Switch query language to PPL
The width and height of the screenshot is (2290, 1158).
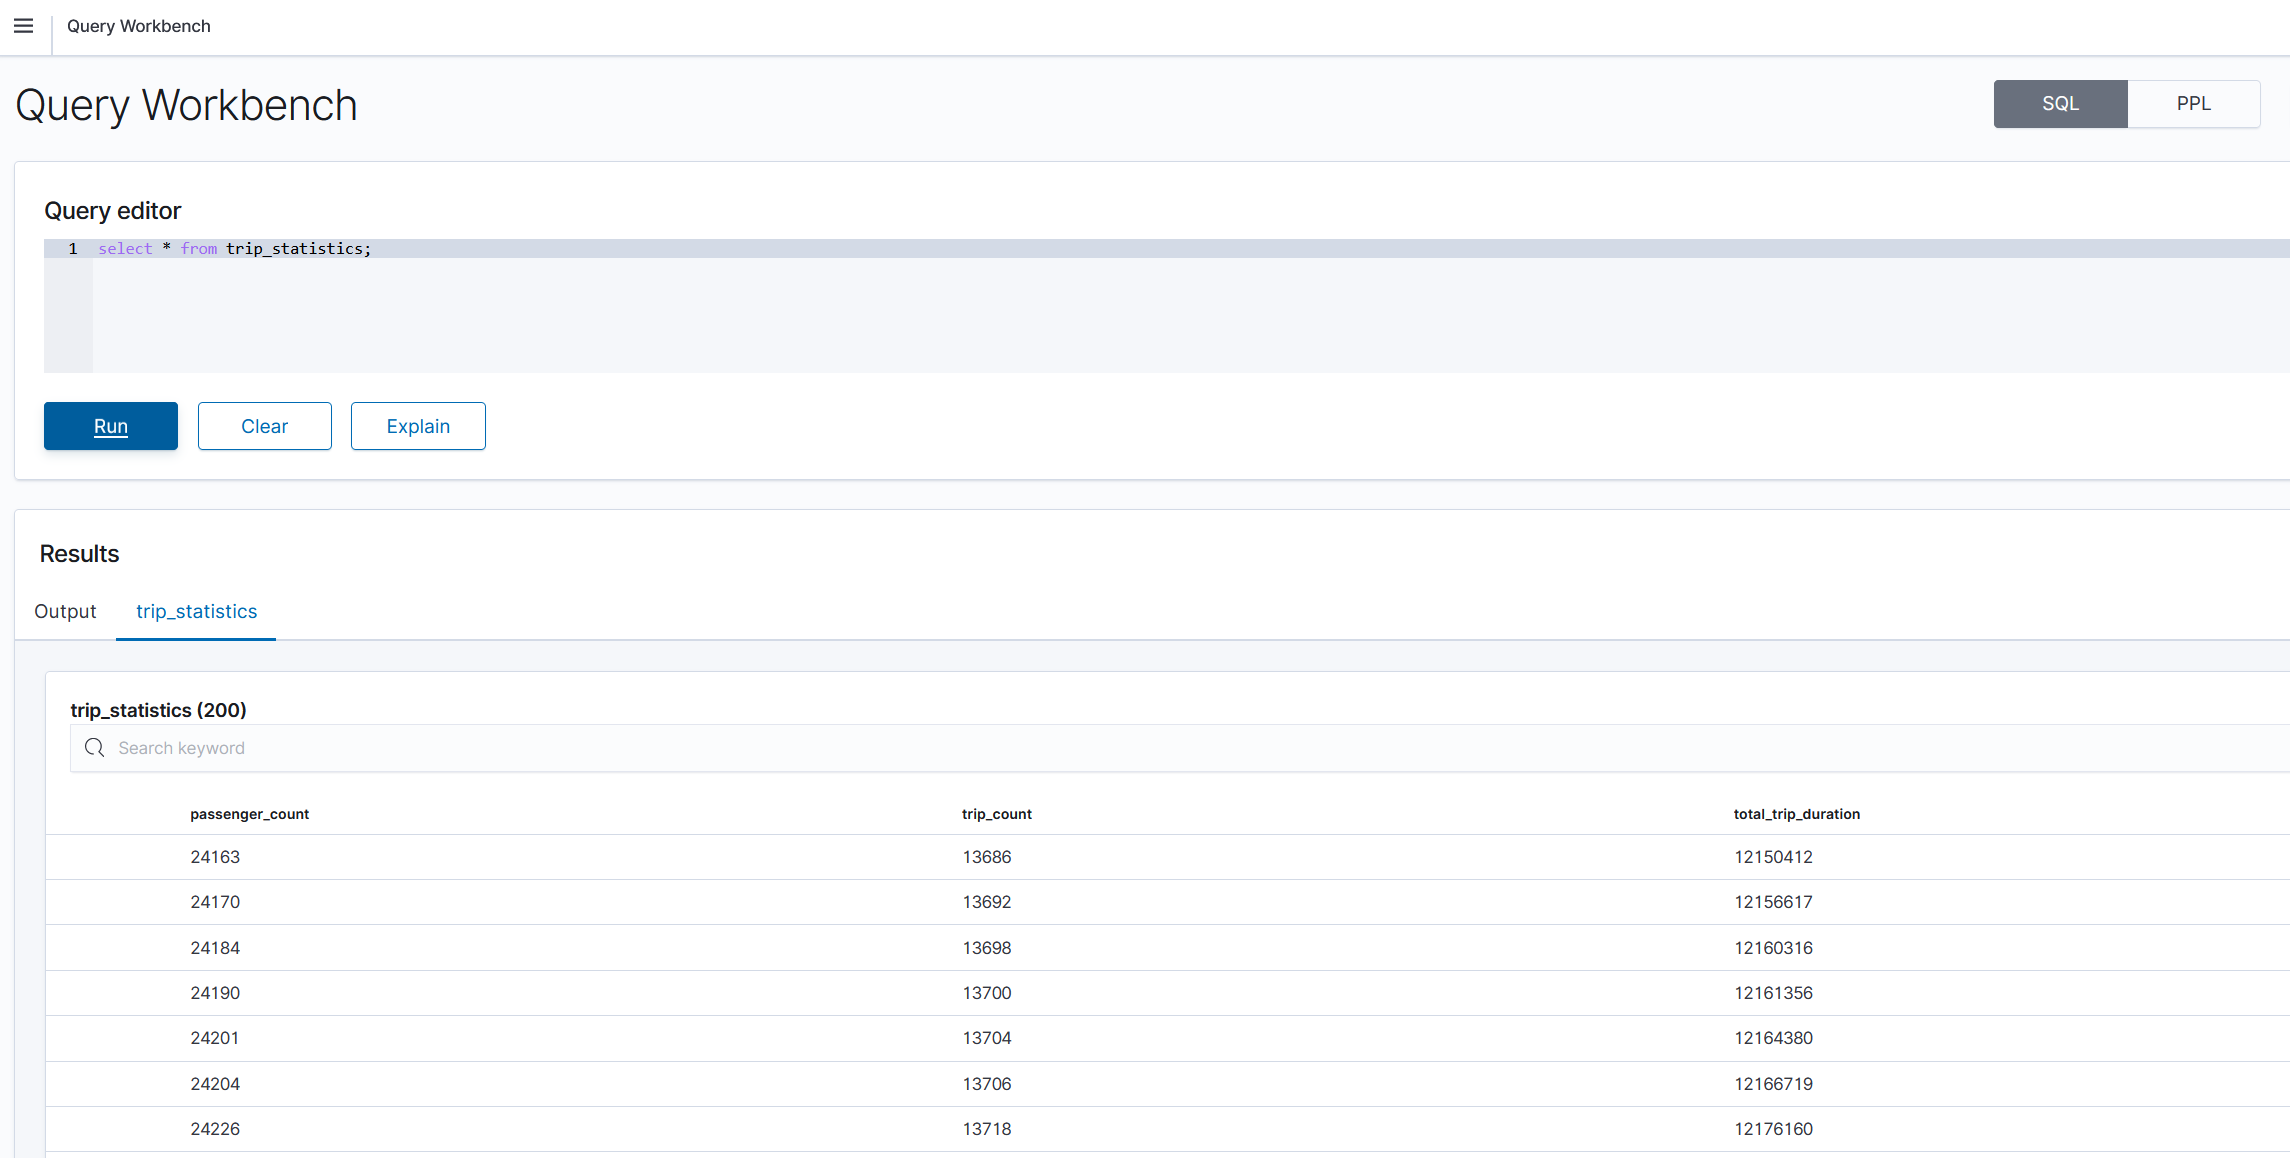pos(2193,104)
